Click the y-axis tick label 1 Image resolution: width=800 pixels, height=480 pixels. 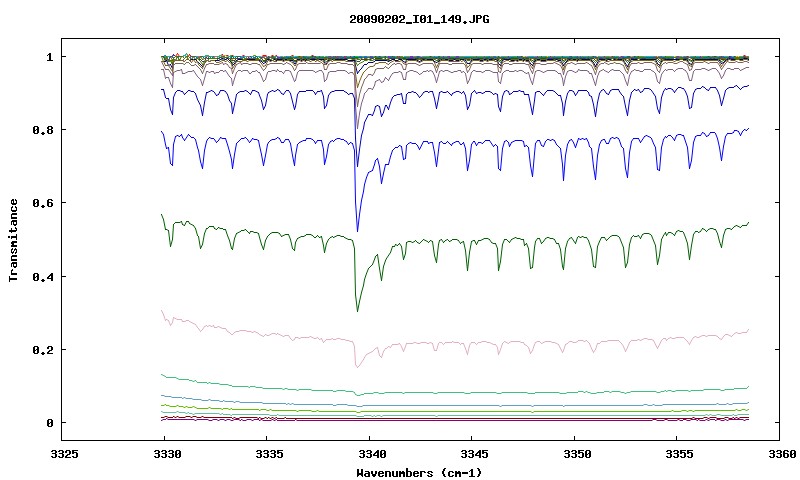(49, 57)
